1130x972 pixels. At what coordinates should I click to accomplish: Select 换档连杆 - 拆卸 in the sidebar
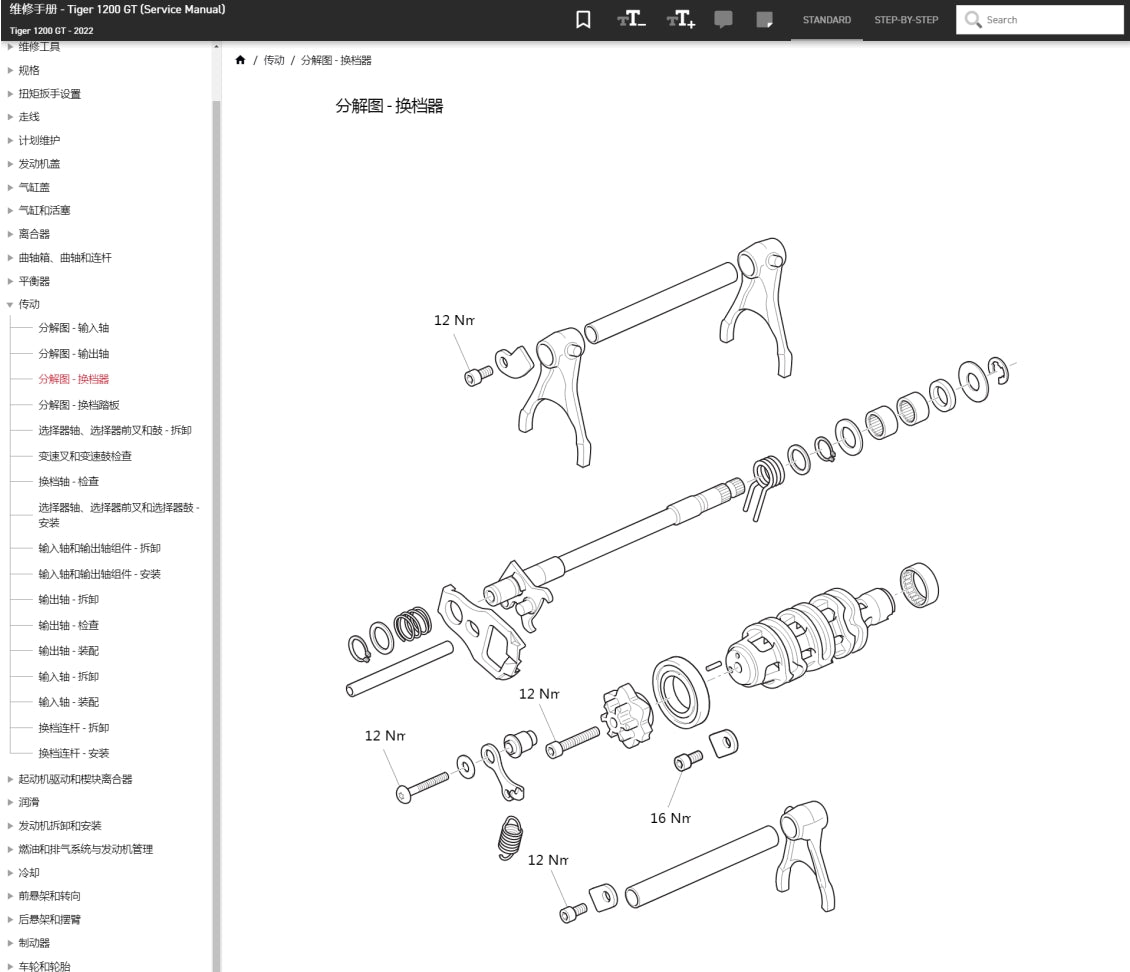[73, 728]
